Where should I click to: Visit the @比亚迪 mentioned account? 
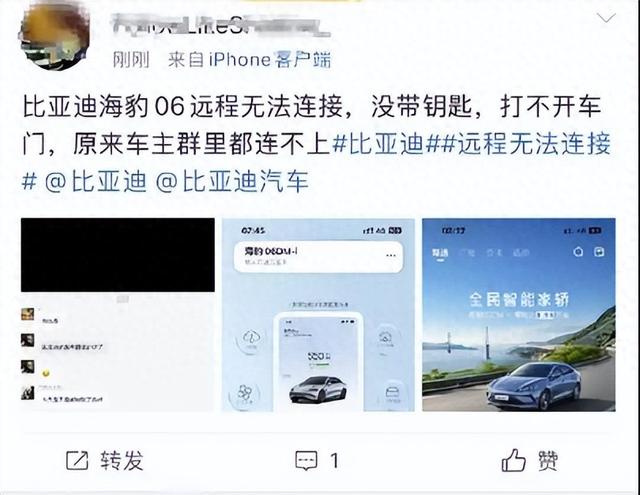96,181
